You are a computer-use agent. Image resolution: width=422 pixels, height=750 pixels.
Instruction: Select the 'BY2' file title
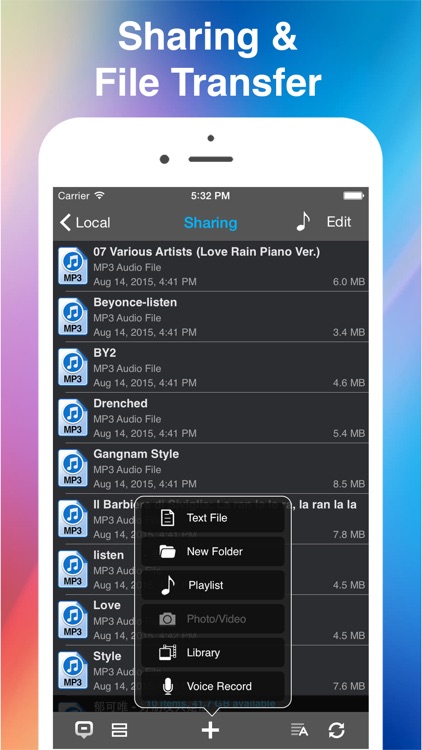[x=105, y=353]
